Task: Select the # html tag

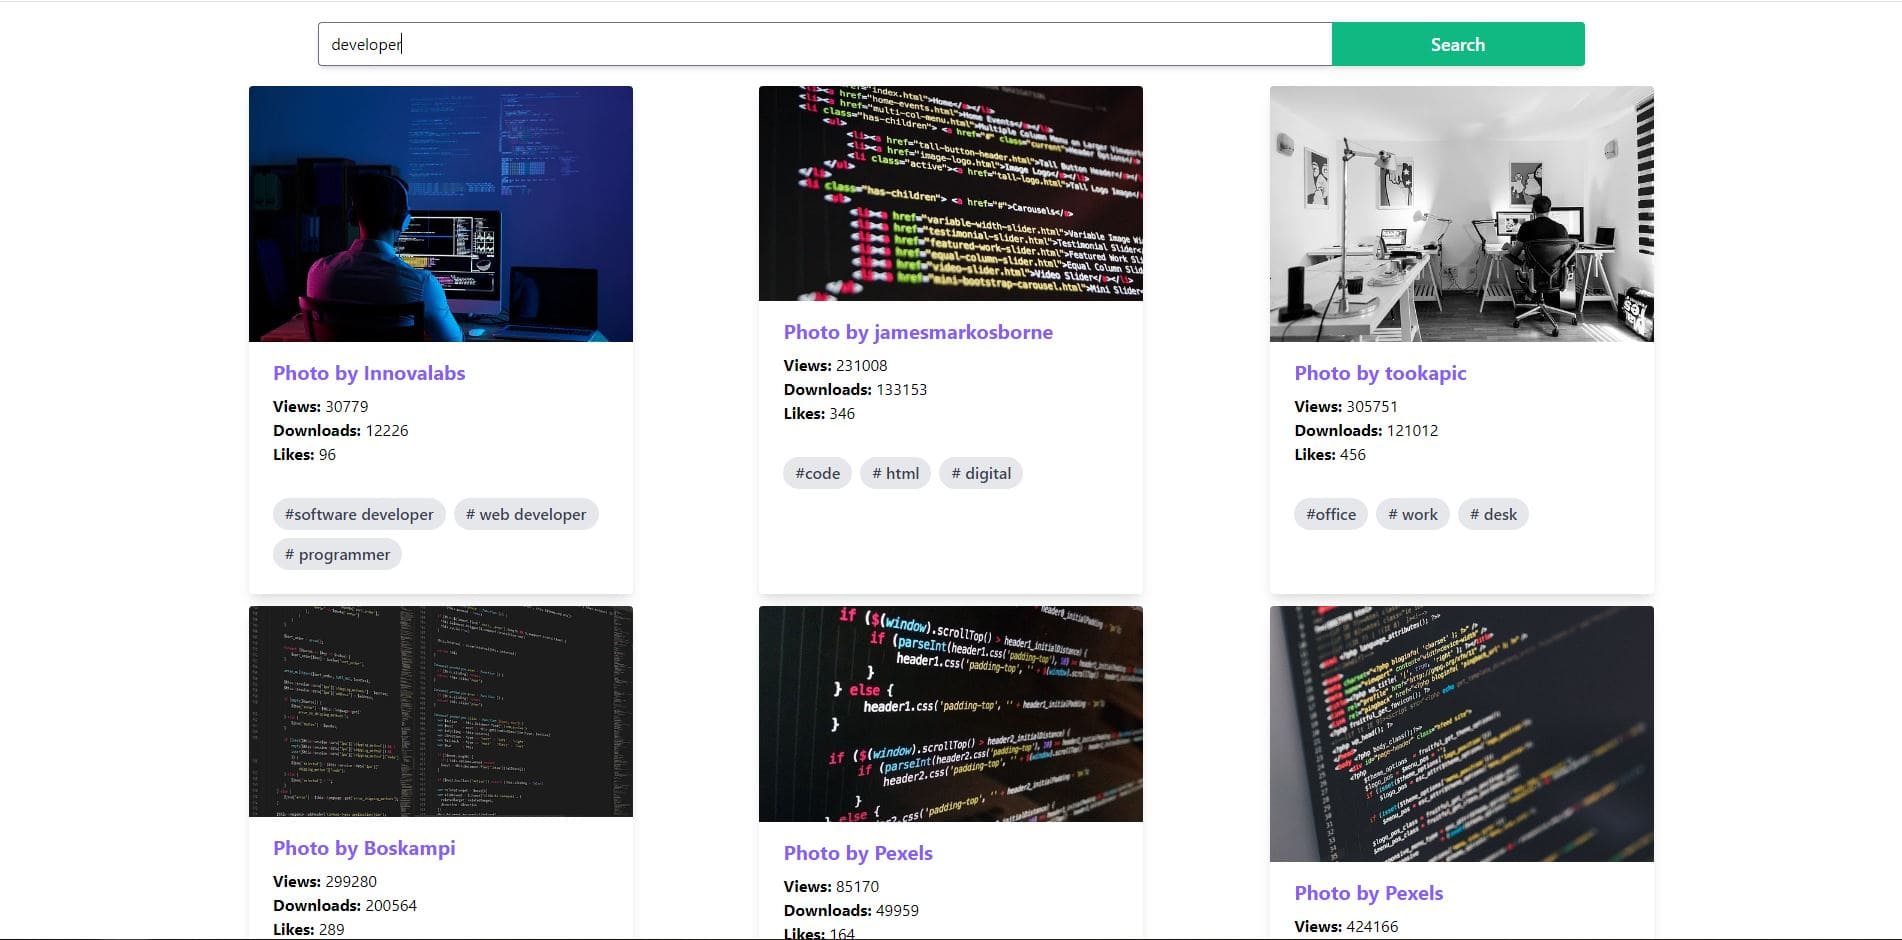Action: point(895,473)
